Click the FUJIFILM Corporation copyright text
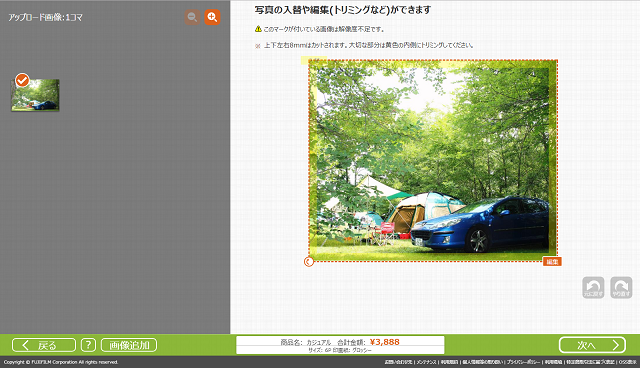Image resolution: width=640 pixels, height=368 pixels. tap(61, 362)
